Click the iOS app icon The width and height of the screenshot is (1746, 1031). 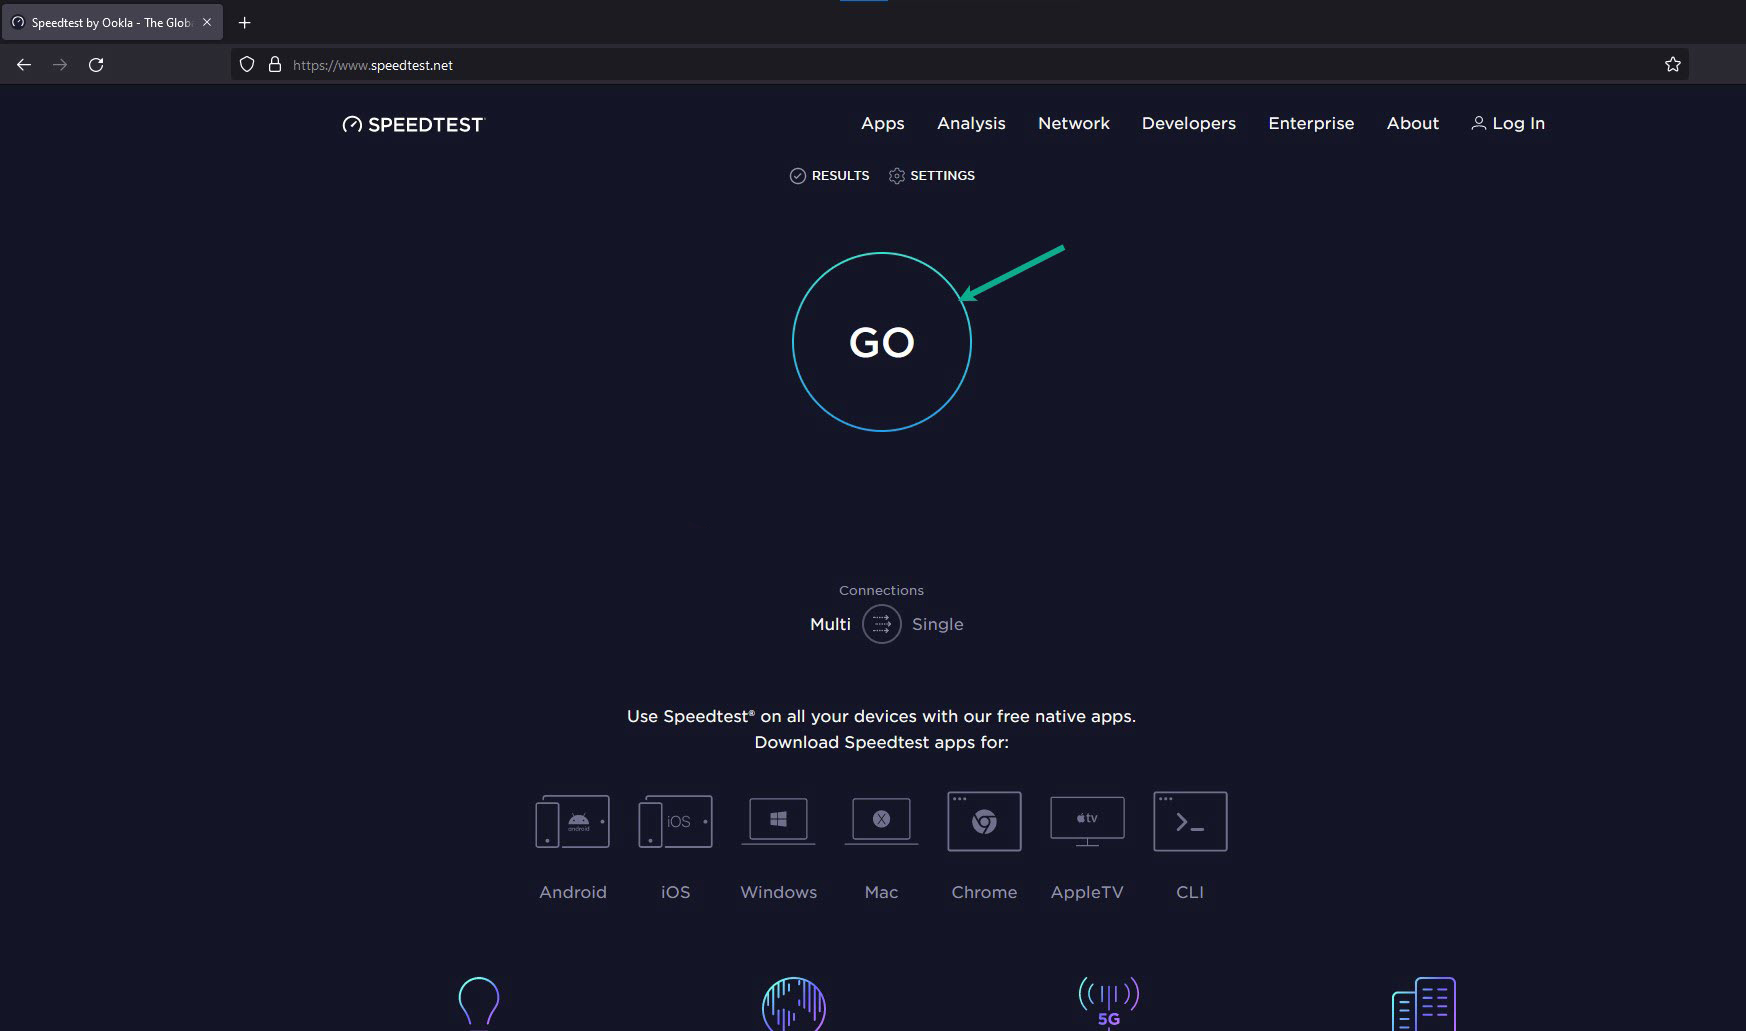[x=675, y=822]
